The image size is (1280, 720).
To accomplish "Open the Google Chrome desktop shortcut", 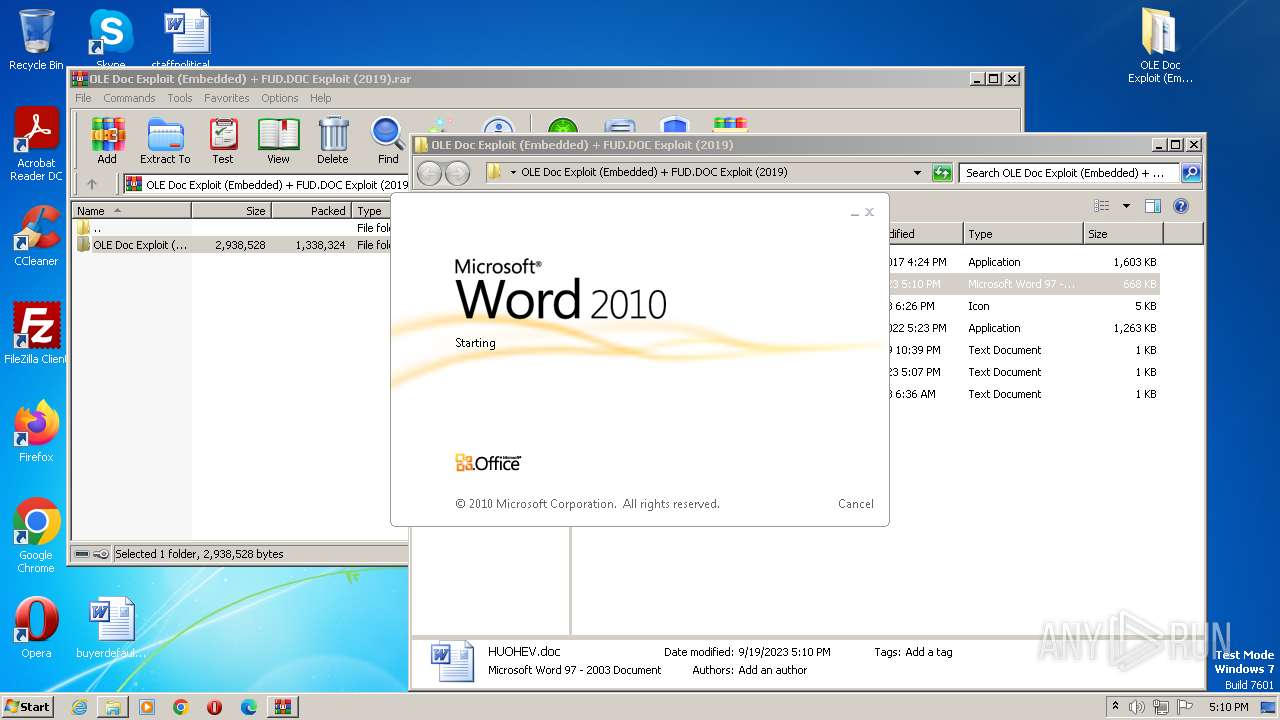I will [x=36, y=536].
